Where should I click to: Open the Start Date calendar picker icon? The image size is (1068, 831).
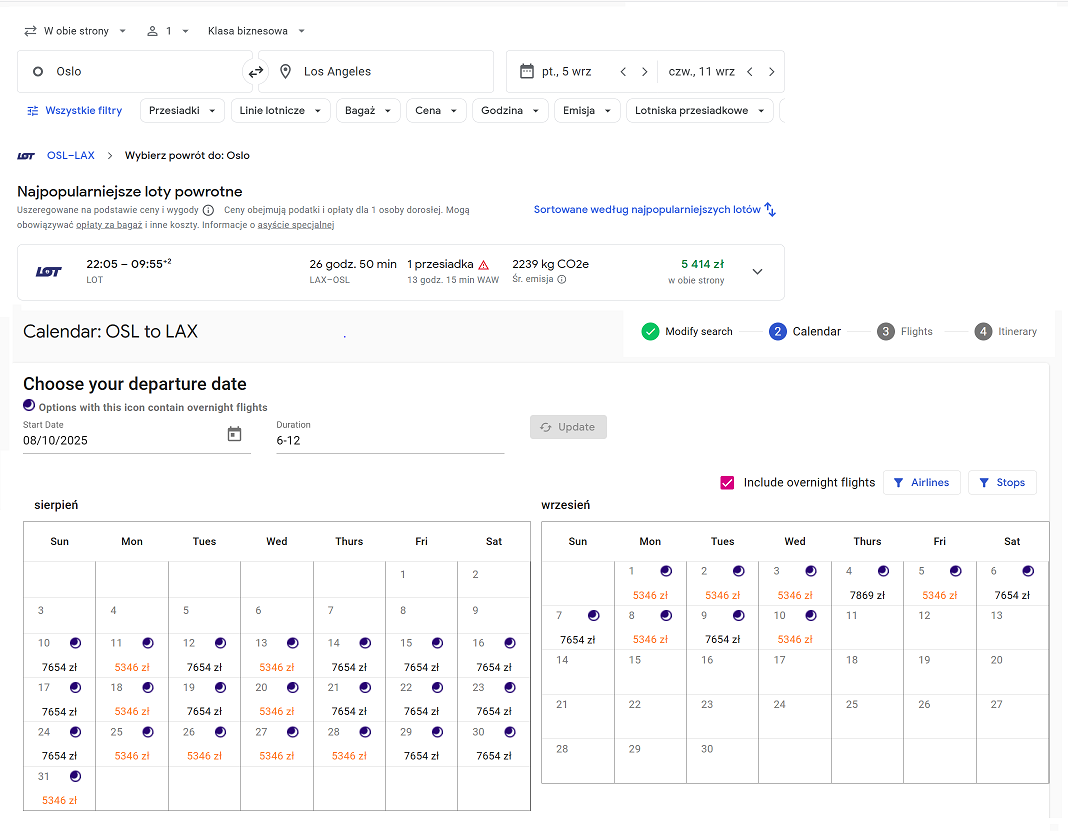[x=234, y=434]
